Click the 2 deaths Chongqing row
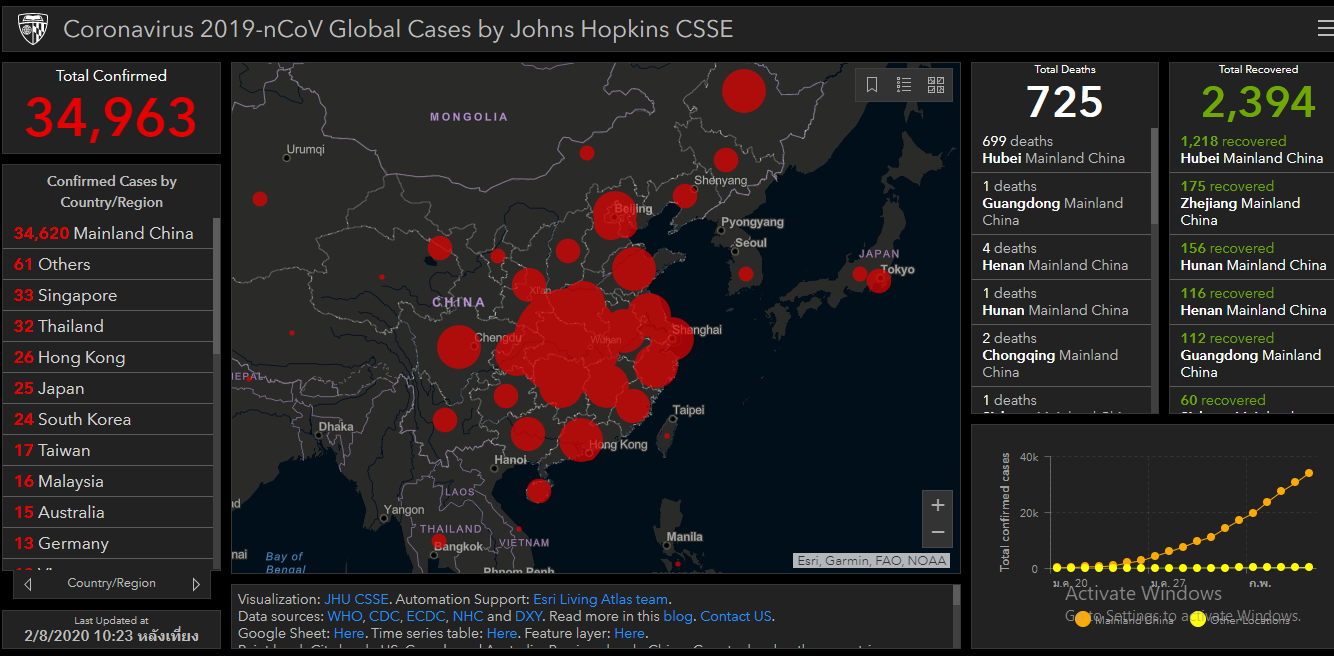The width and height of the screenshot is (1334, 656). coord(1061,355)
